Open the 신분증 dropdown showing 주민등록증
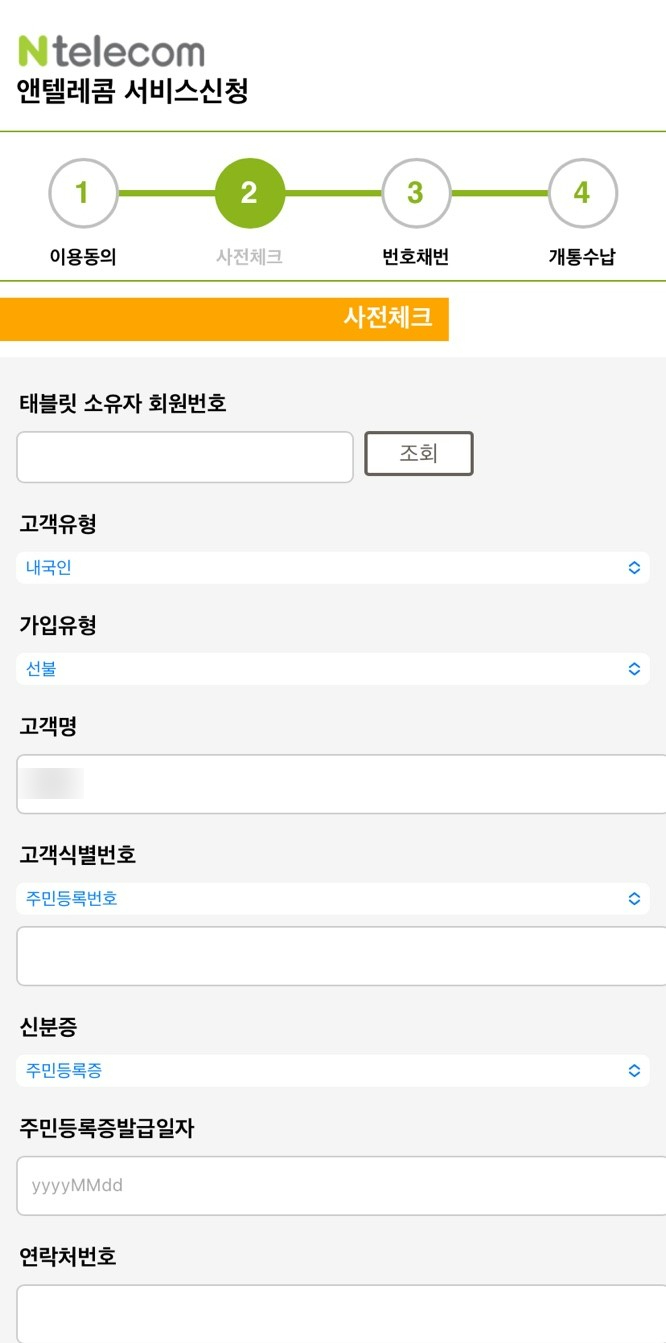Image resolution: width=666 pixels, height=1343 pixels. [333, 1071]
